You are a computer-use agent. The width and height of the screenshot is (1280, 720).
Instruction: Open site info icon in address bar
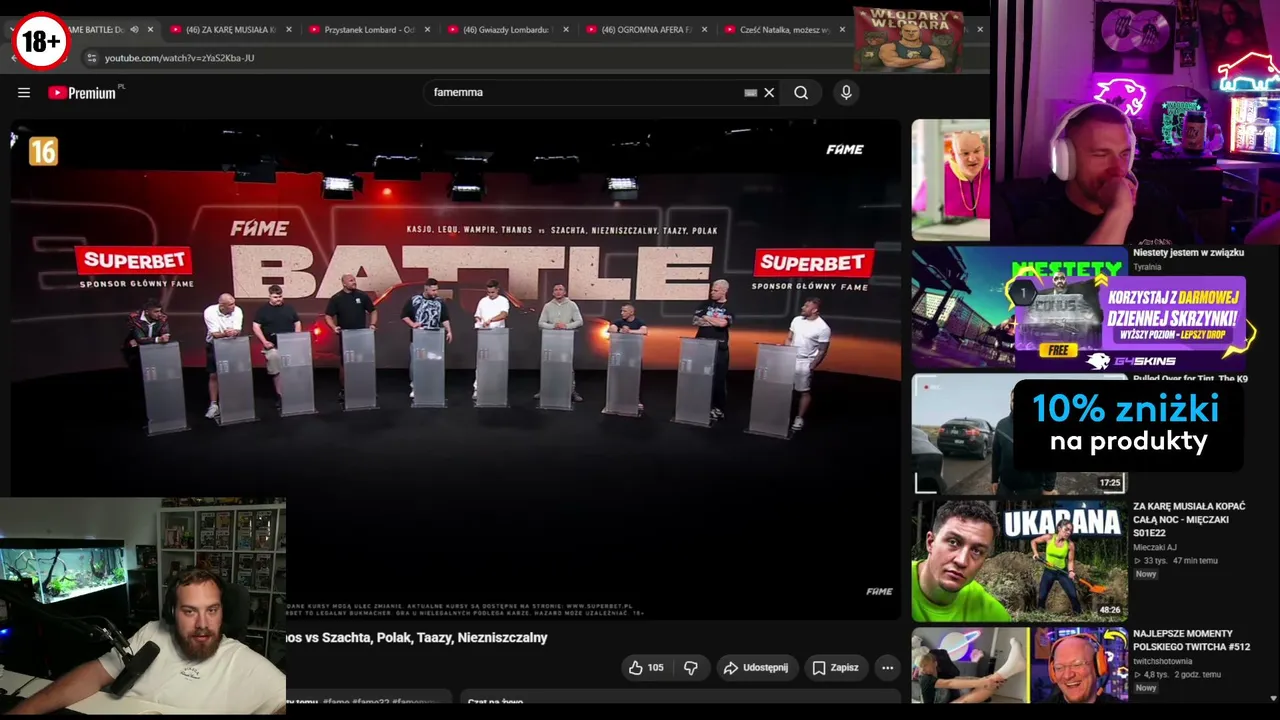click(x=91, y=58)
